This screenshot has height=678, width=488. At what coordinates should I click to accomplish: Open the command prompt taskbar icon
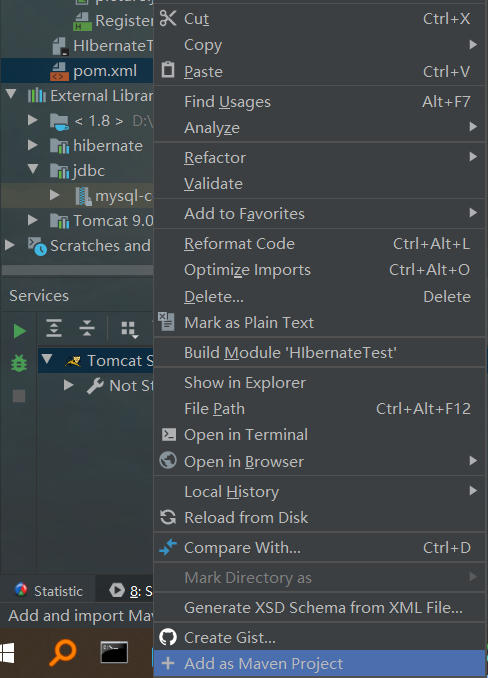(x=114, y=652)
